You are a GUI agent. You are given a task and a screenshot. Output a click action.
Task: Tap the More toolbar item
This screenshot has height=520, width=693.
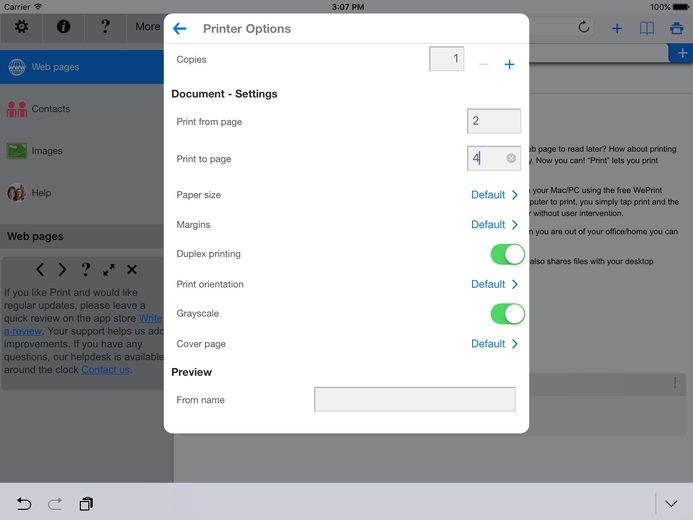pos(148,27)
